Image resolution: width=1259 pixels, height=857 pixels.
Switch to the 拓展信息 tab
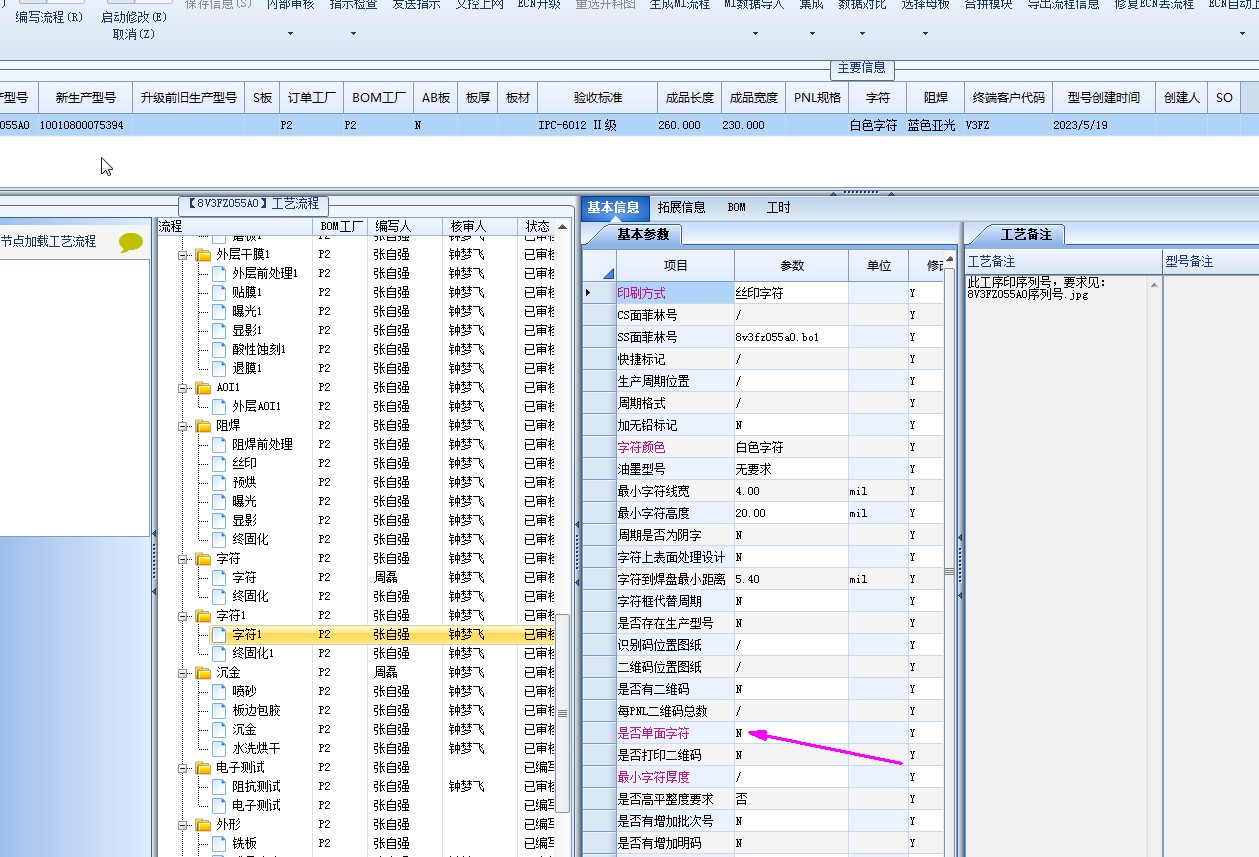tap(681, 208)
